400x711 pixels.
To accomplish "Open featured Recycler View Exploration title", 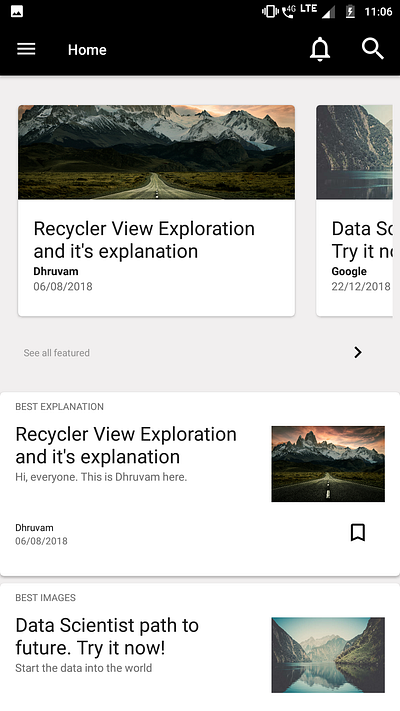I will (144, 240).
